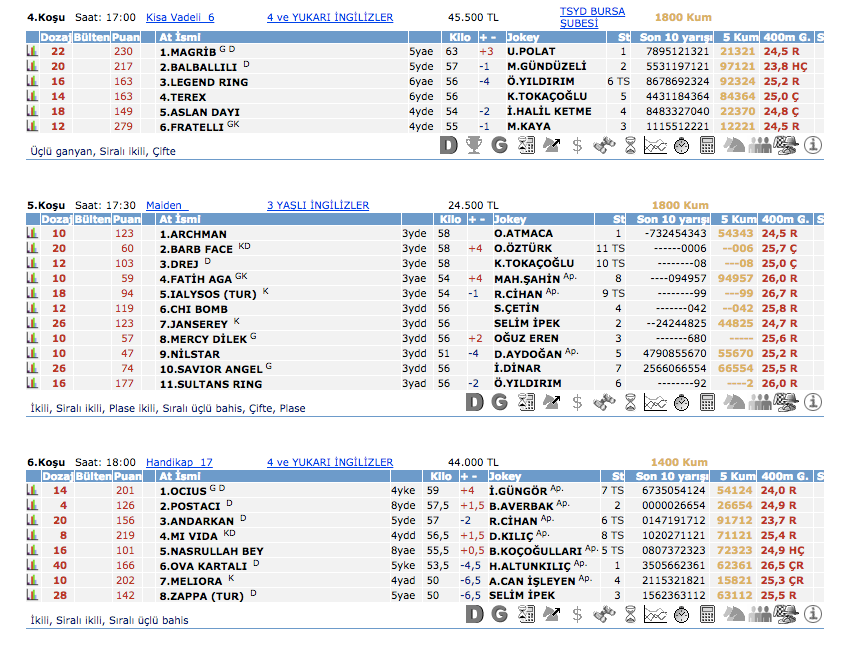Image resolution: width=861 pixels, height=645 pixels.
Task: Click the stopwatch icon under race 5
Action: click(x=681, y=402)
